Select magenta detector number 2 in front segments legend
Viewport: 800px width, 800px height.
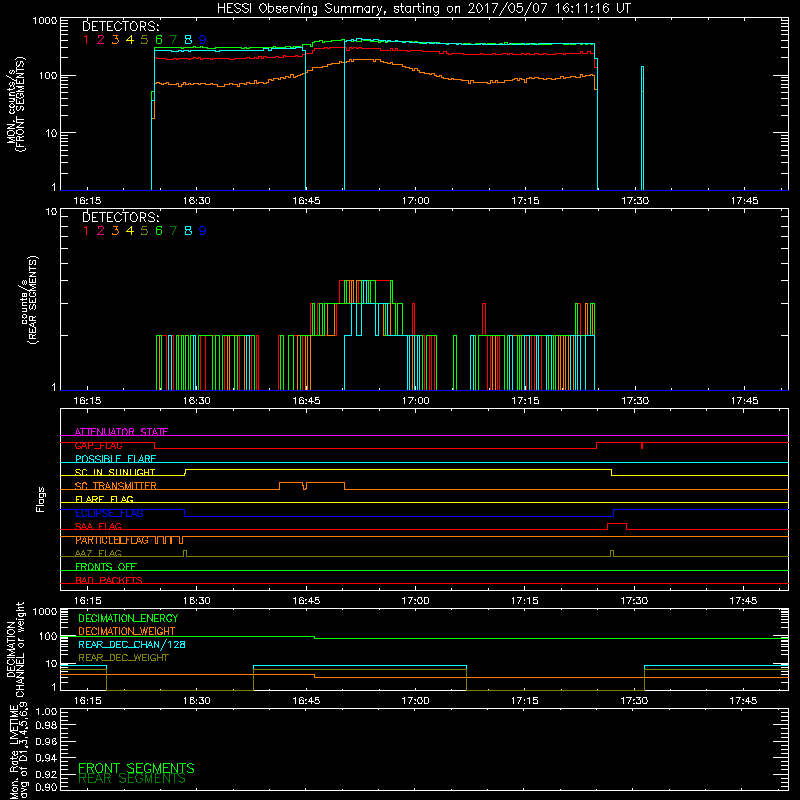click(x=101, y=40)
